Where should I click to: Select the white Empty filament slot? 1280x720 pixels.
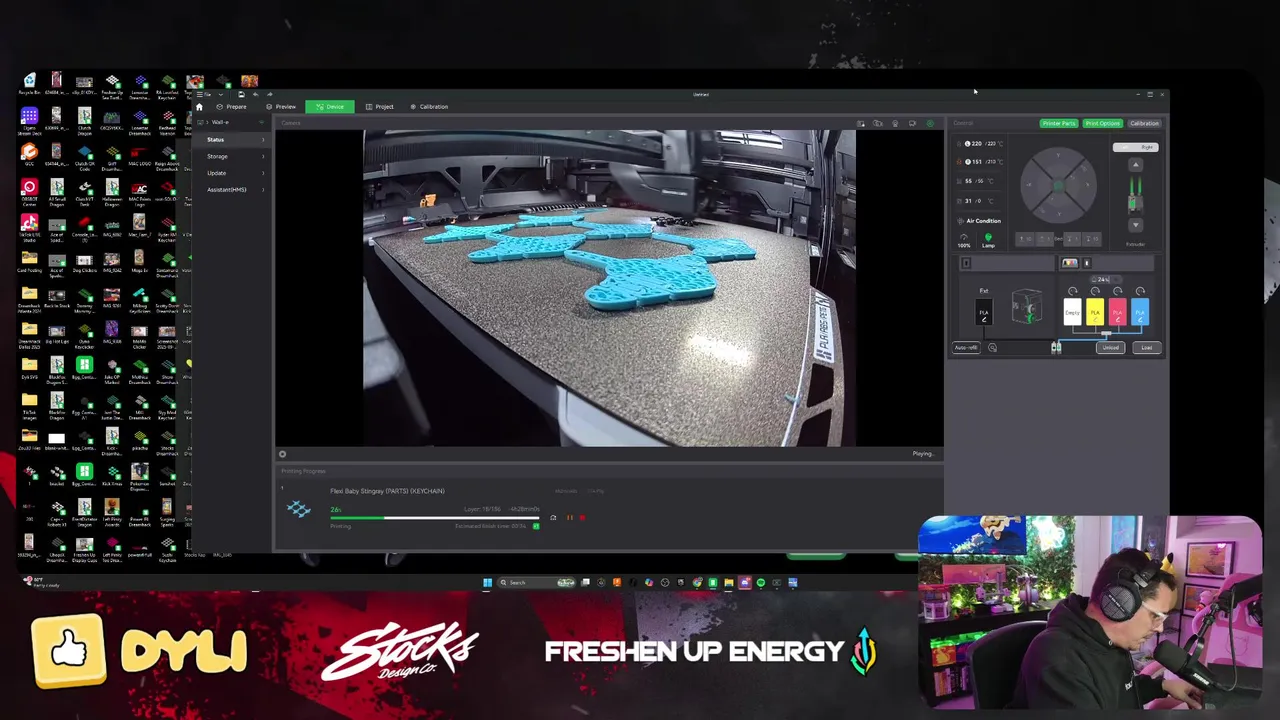1072,311
